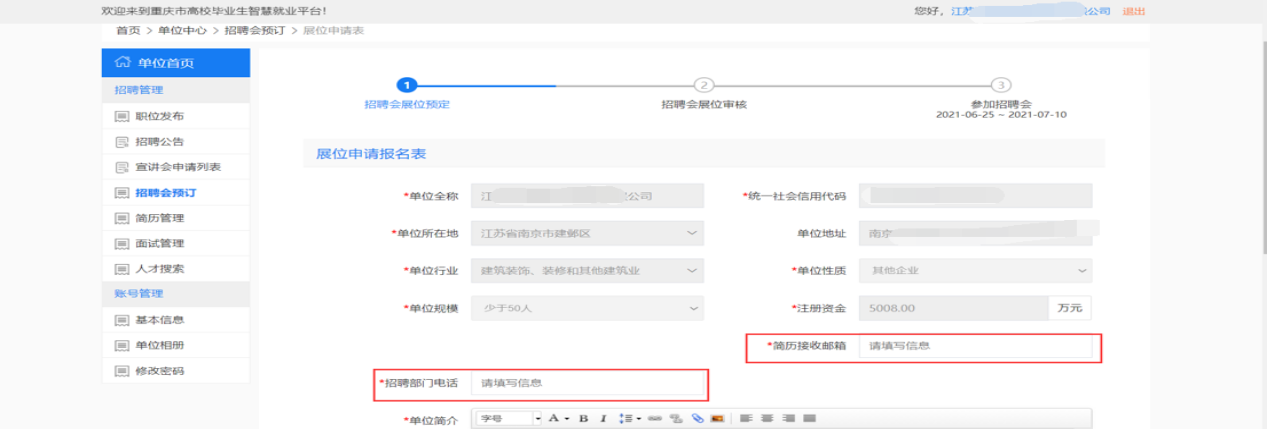Click the 招聘部门电话 input field

(588, 383)
